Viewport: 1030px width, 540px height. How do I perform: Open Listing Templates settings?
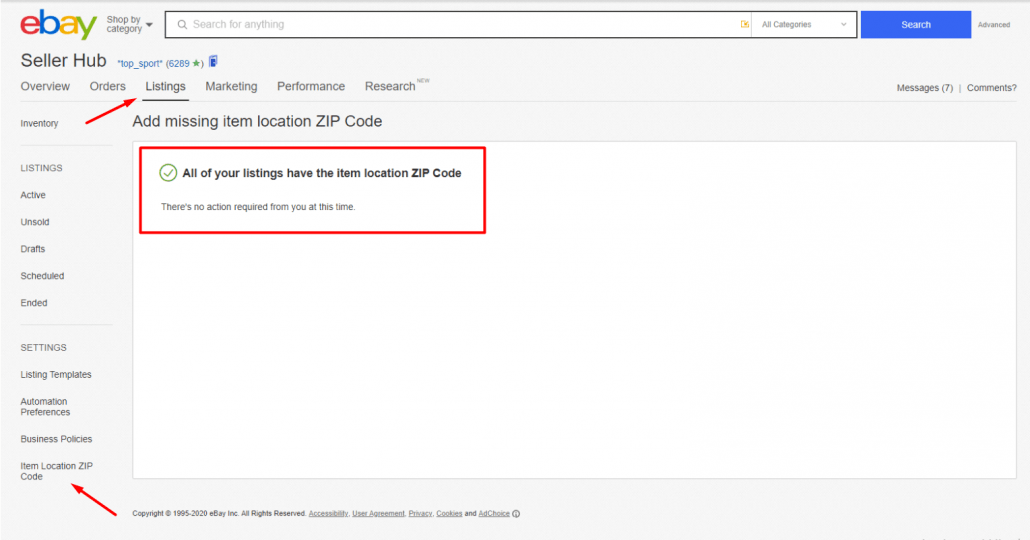pyautogui.click(x=56, y=374)
